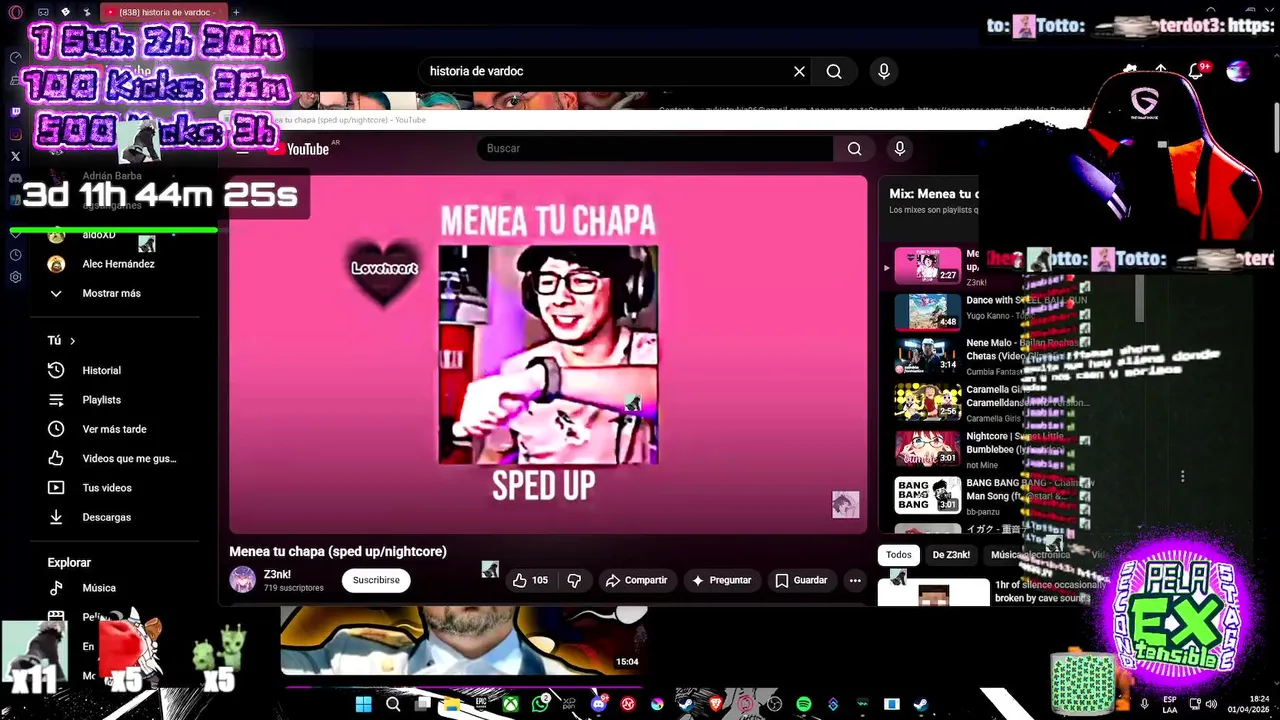Screen dimensions: 1280x720
Task: Click the Menea tu chapa video player
Action: pyautogui.click(x=548, y=355)
